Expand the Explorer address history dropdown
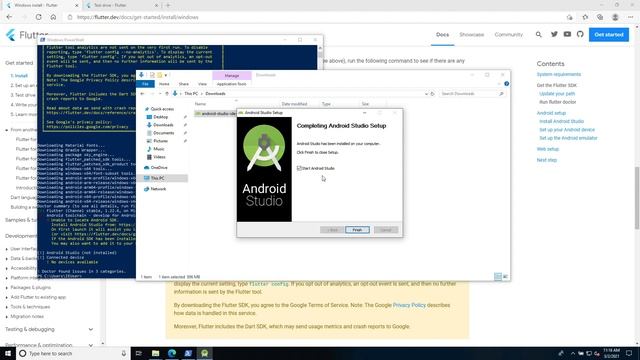The width and height of the screenshot is (640, 360). (426, 93)
